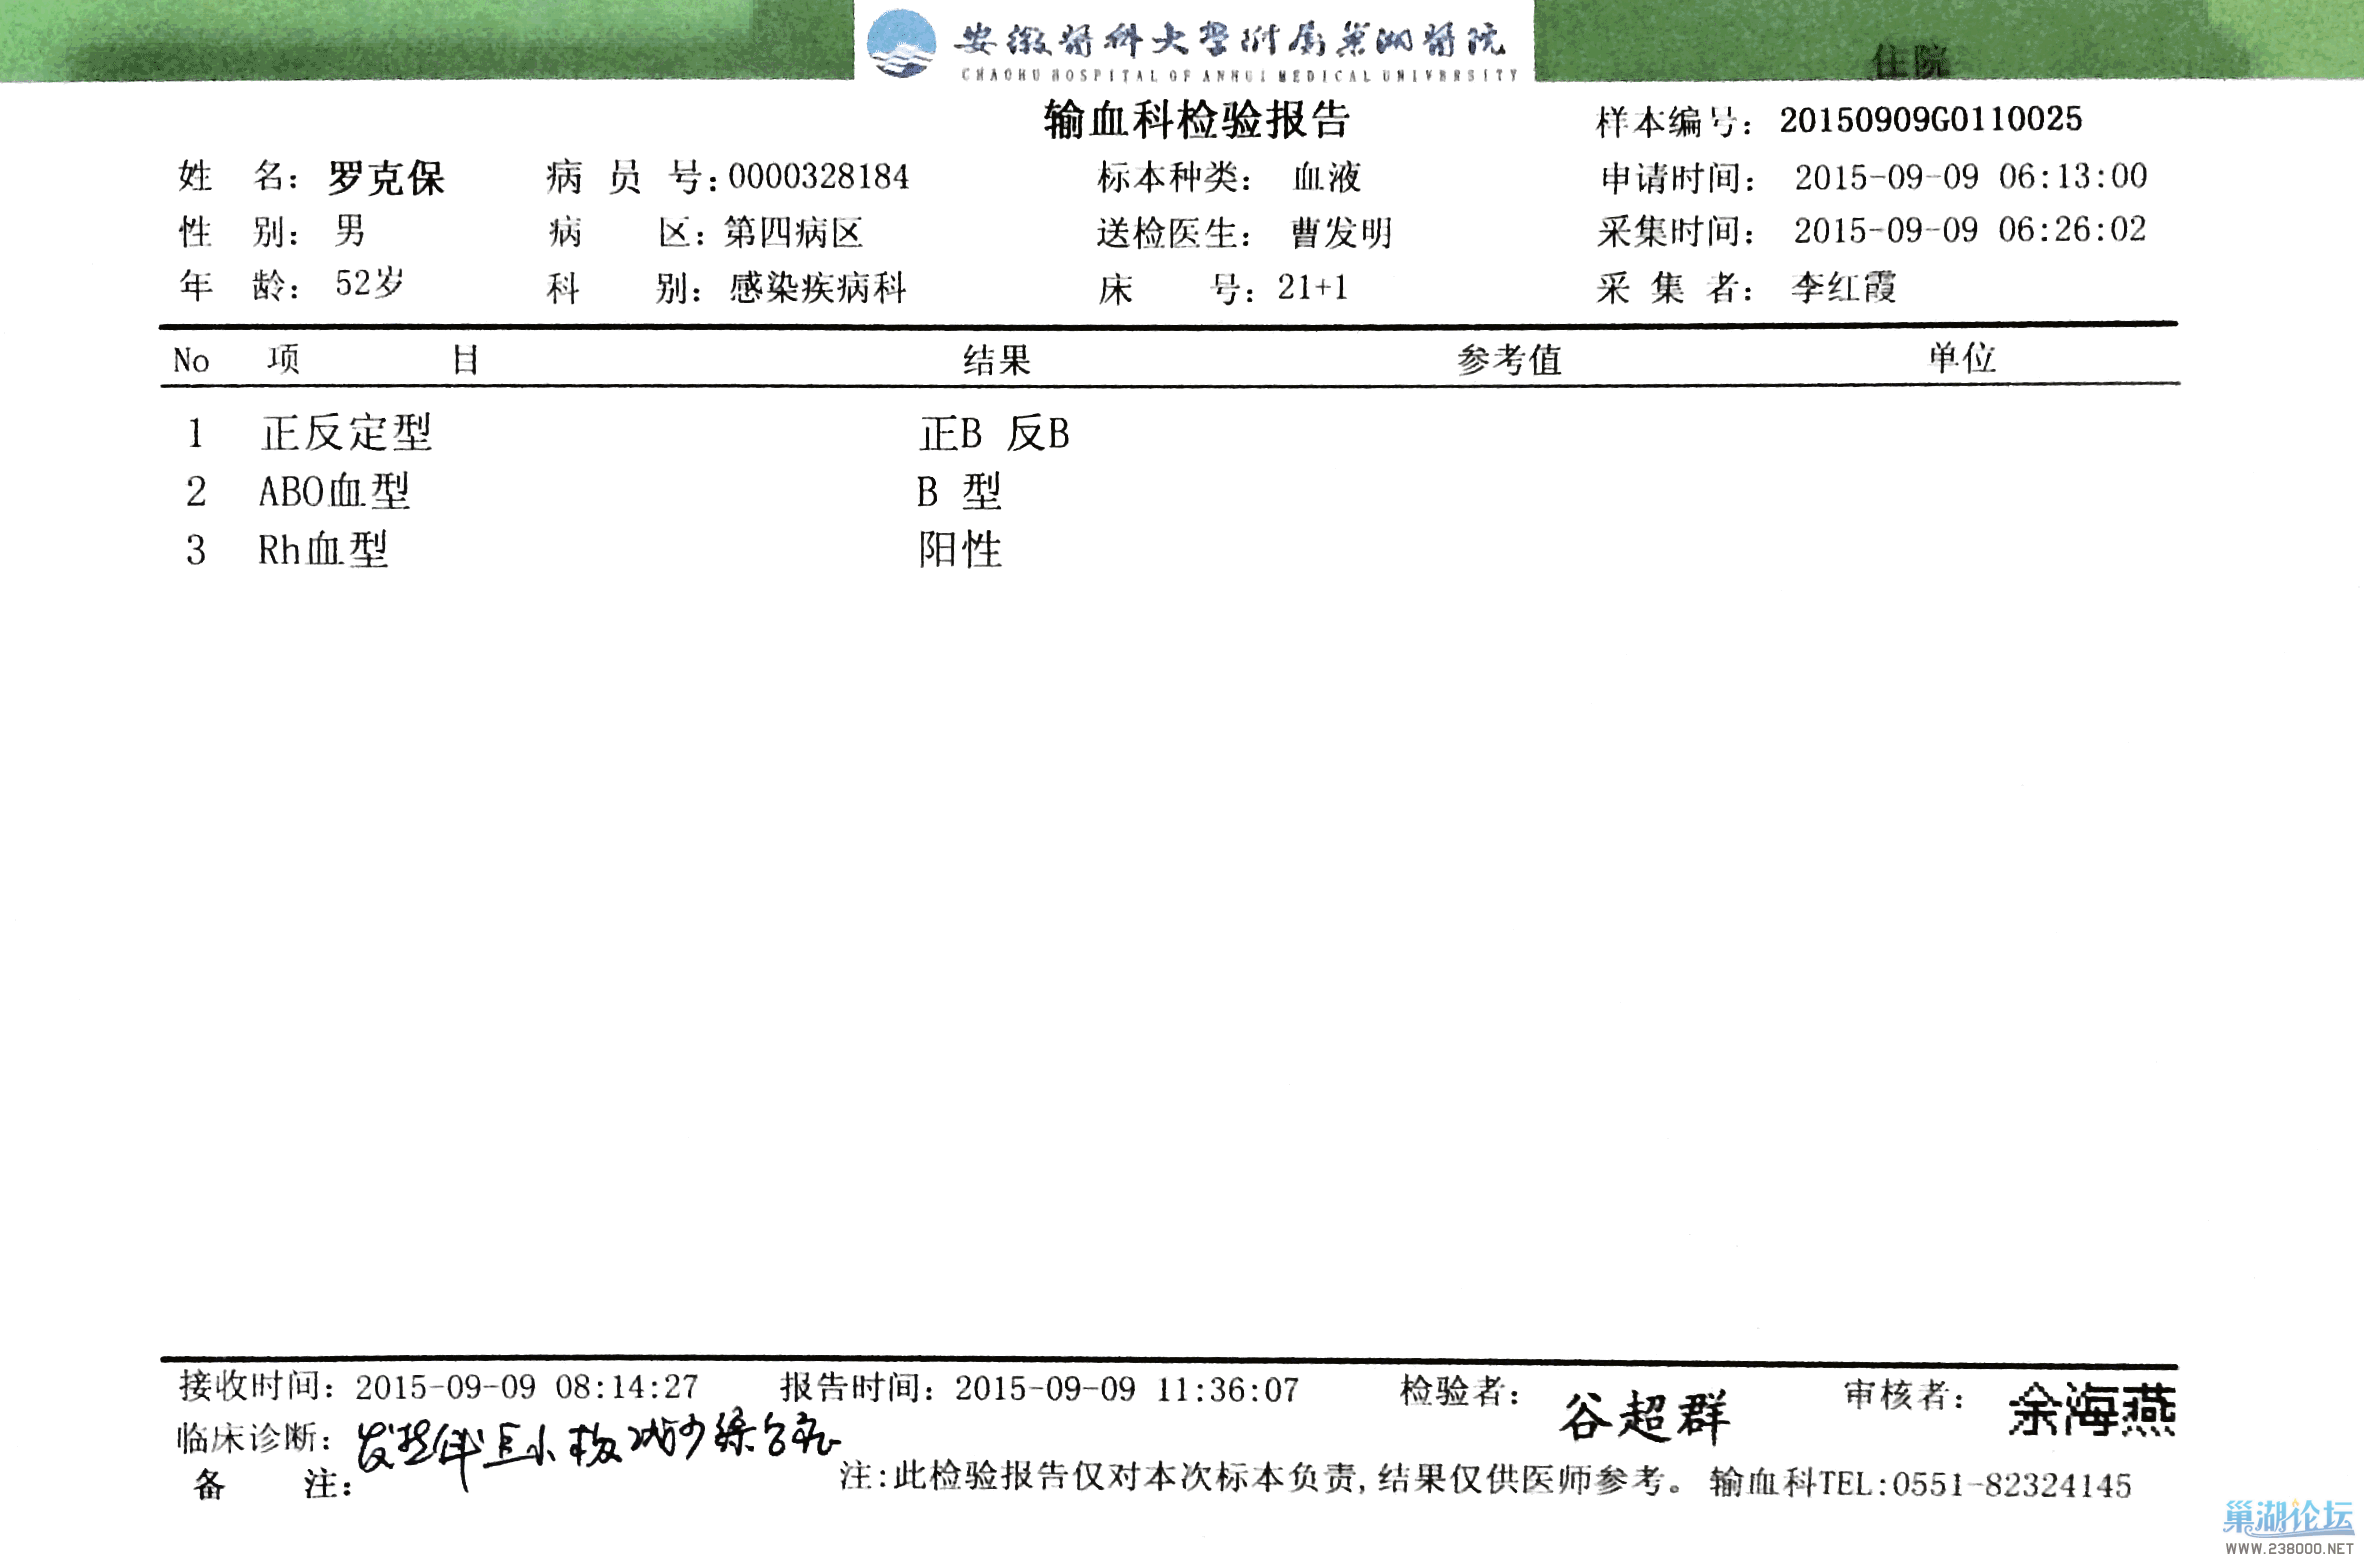
Task: Click the disclaimer note 此检验报告仅对本次标本负责
Action: click(1123, 1477)
